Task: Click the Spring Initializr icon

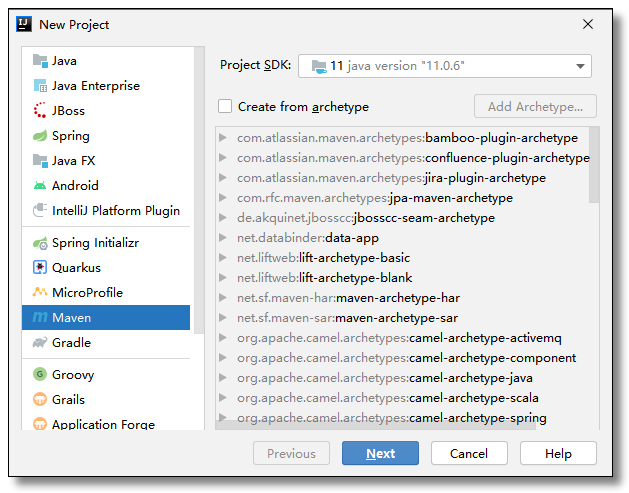Action: (x=40, y=243)
